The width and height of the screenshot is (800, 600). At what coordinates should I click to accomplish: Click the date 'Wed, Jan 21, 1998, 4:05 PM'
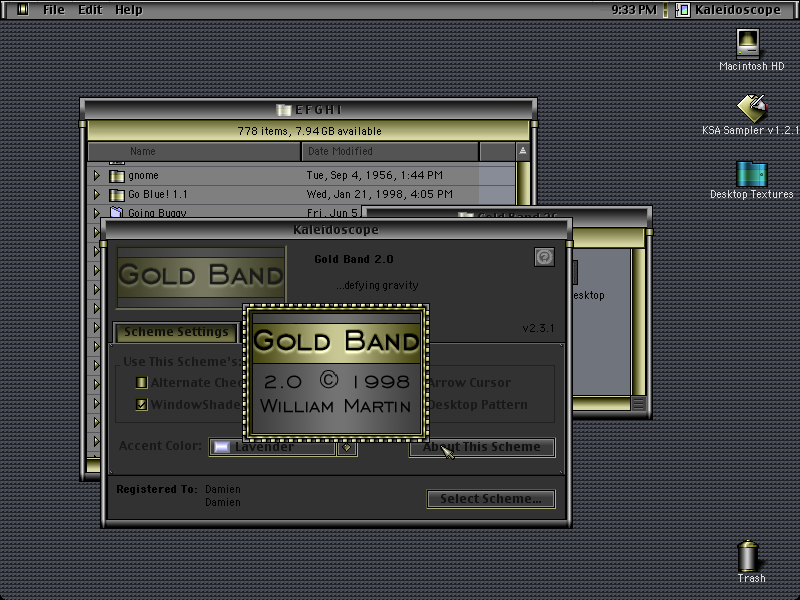tap(380, 194)
